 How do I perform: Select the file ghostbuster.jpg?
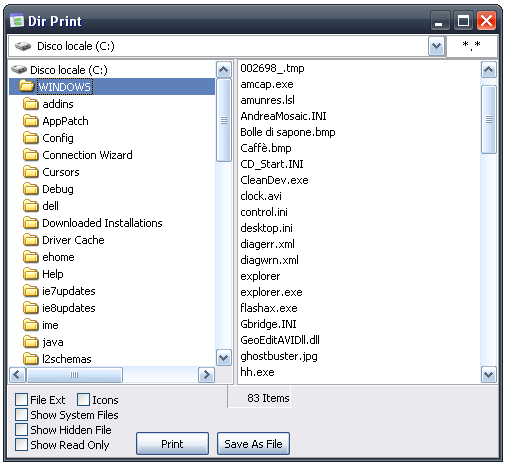tap(279, 356)
